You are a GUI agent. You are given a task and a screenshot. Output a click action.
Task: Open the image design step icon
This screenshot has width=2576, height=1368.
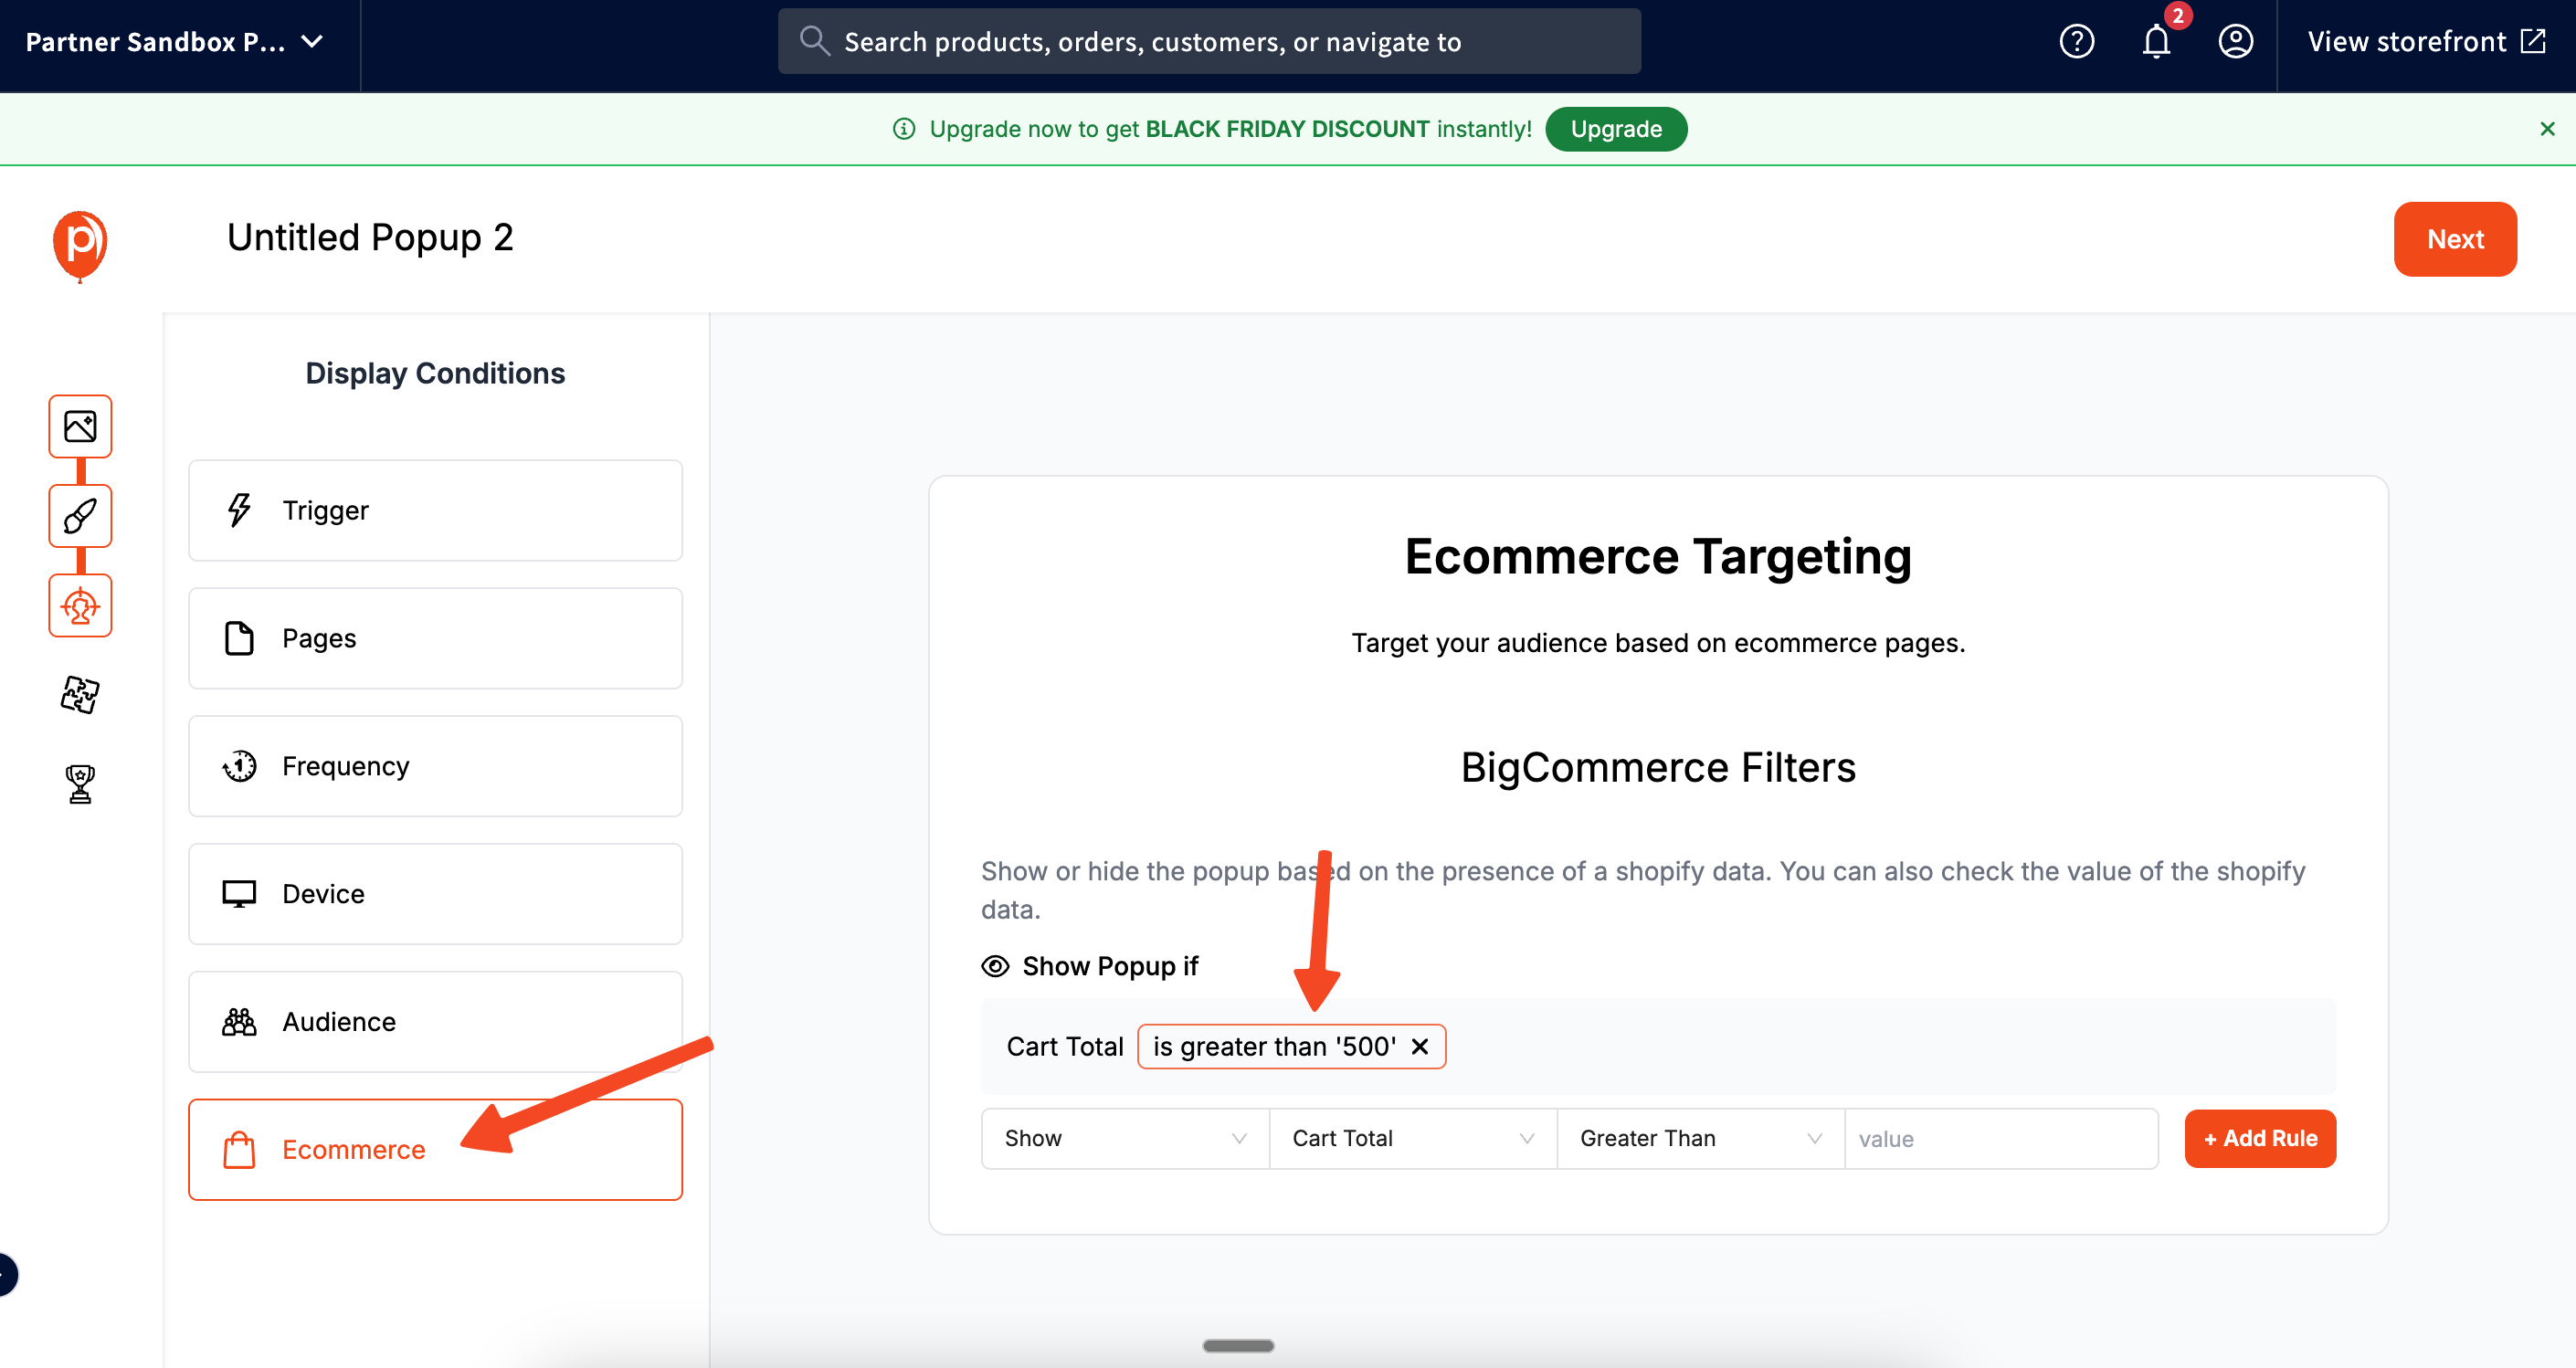[80, 426]
